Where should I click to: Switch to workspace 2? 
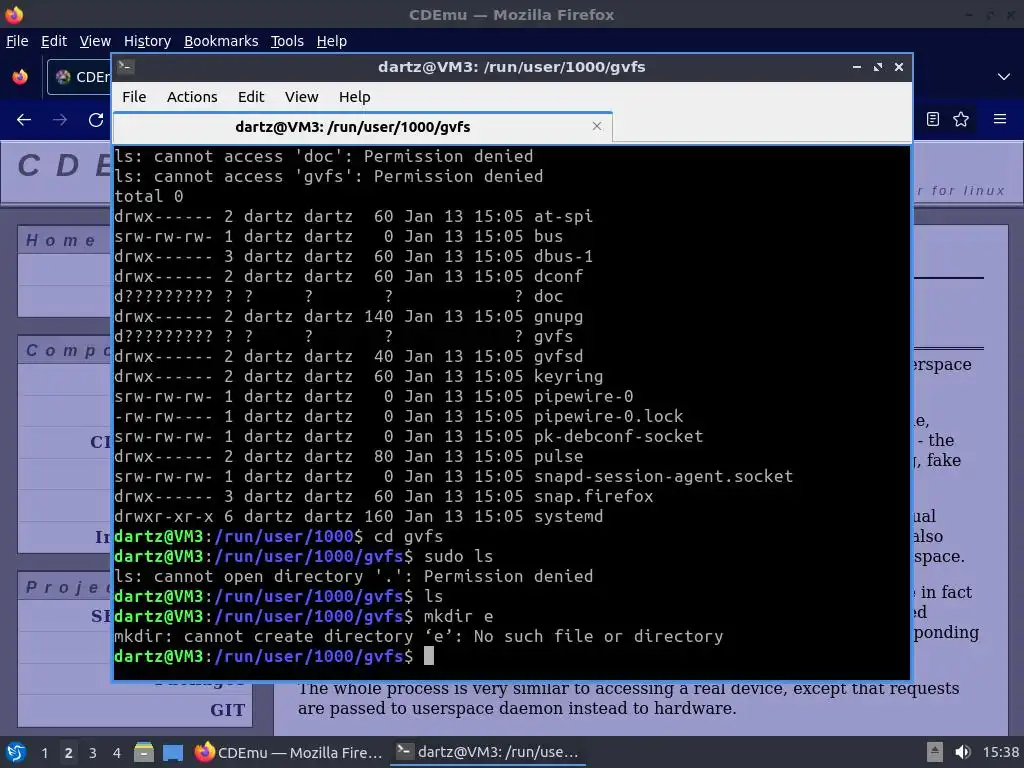tap(69, 753)
